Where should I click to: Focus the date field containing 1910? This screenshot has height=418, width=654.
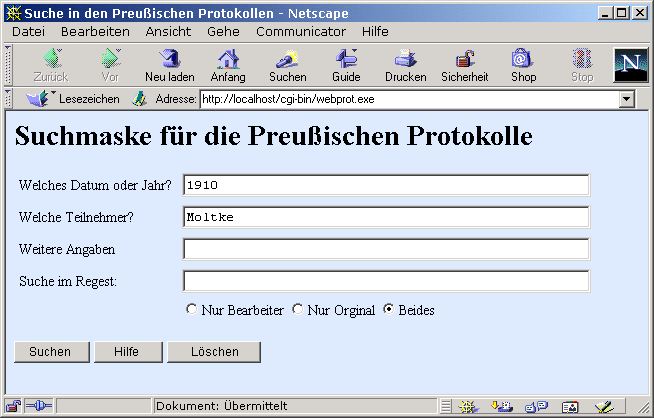(386, 185)
